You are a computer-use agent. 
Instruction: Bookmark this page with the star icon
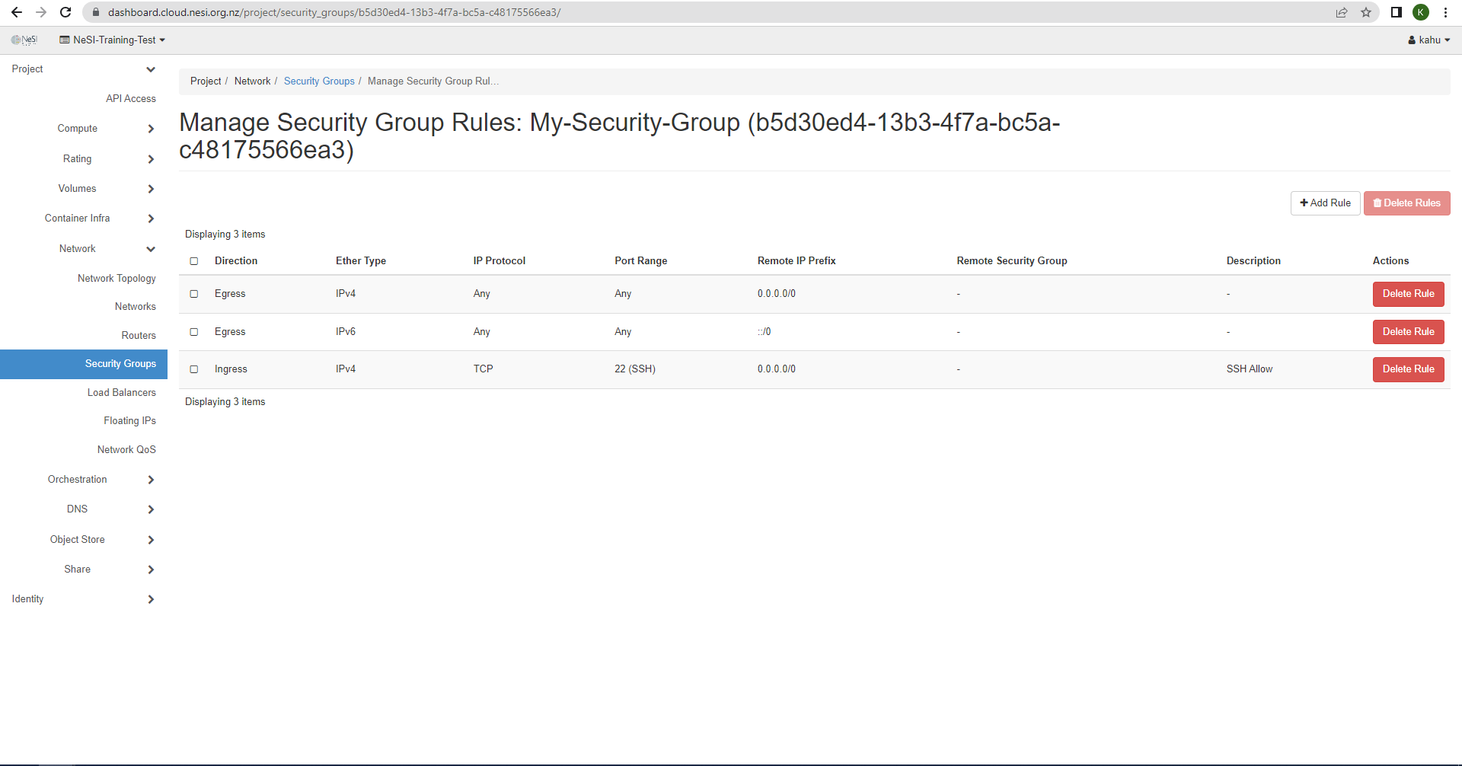[x=1366, y=13]
